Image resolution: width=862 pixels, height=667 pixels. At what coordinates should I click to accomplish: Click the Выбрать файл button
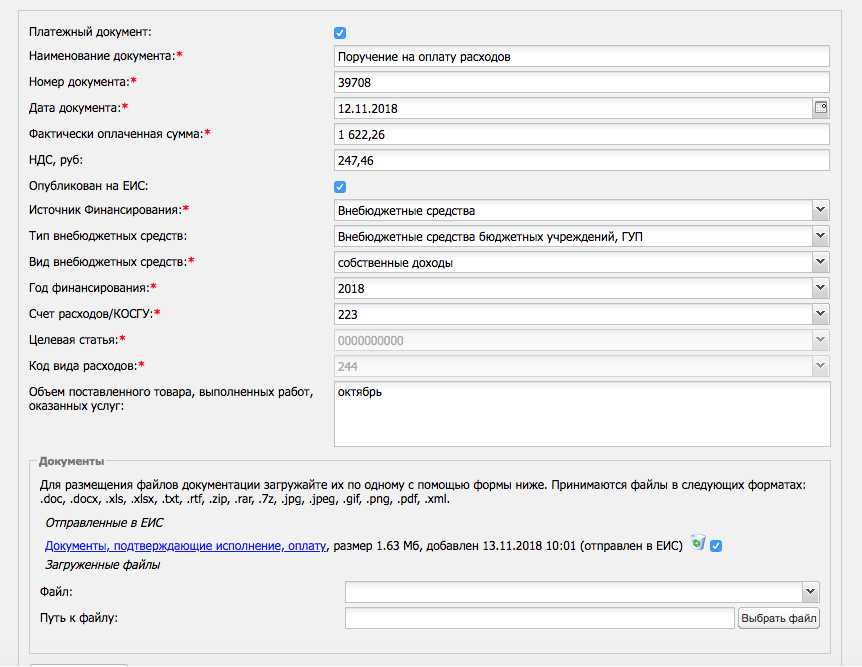(x=779, y=618)
